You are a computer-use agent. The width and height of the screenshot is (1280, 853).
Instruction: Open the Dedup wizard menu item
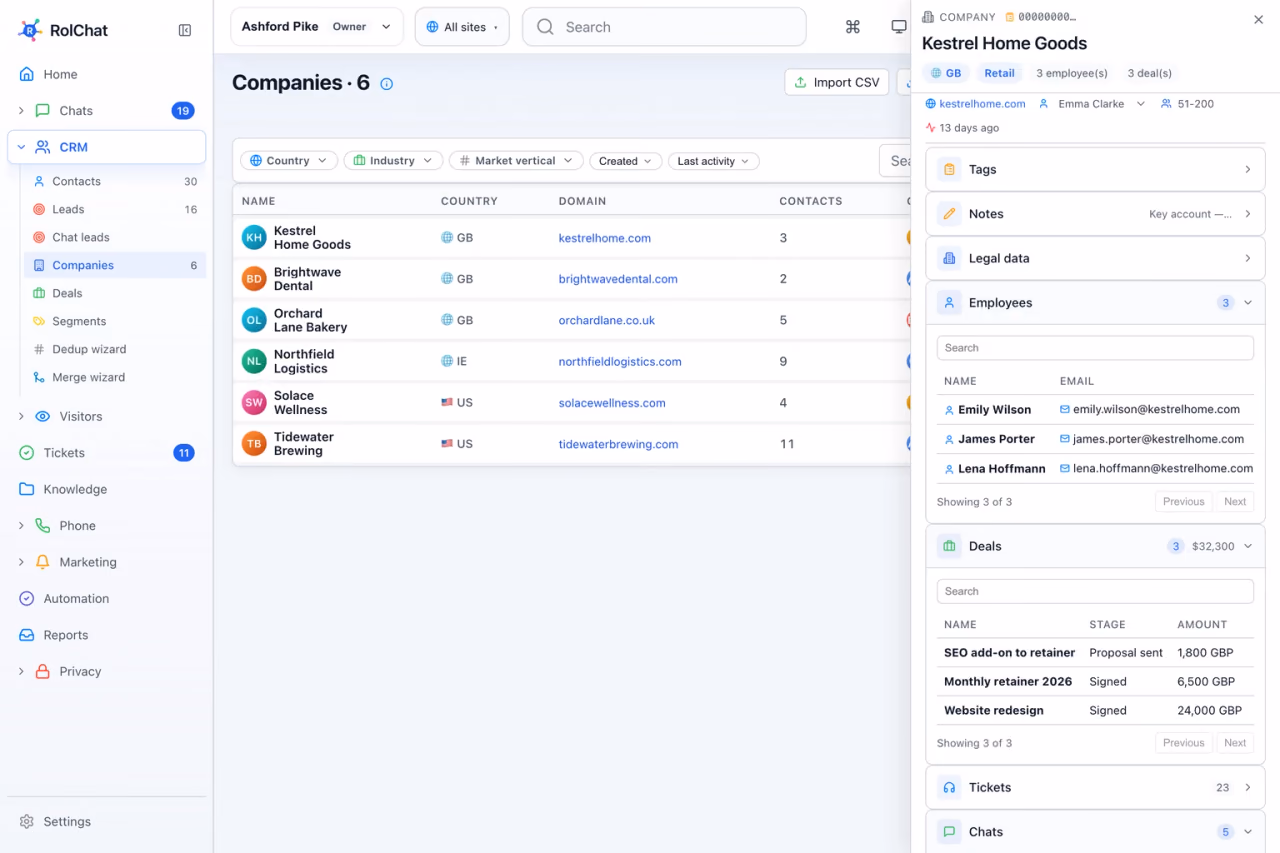click(x=115, y=349)
